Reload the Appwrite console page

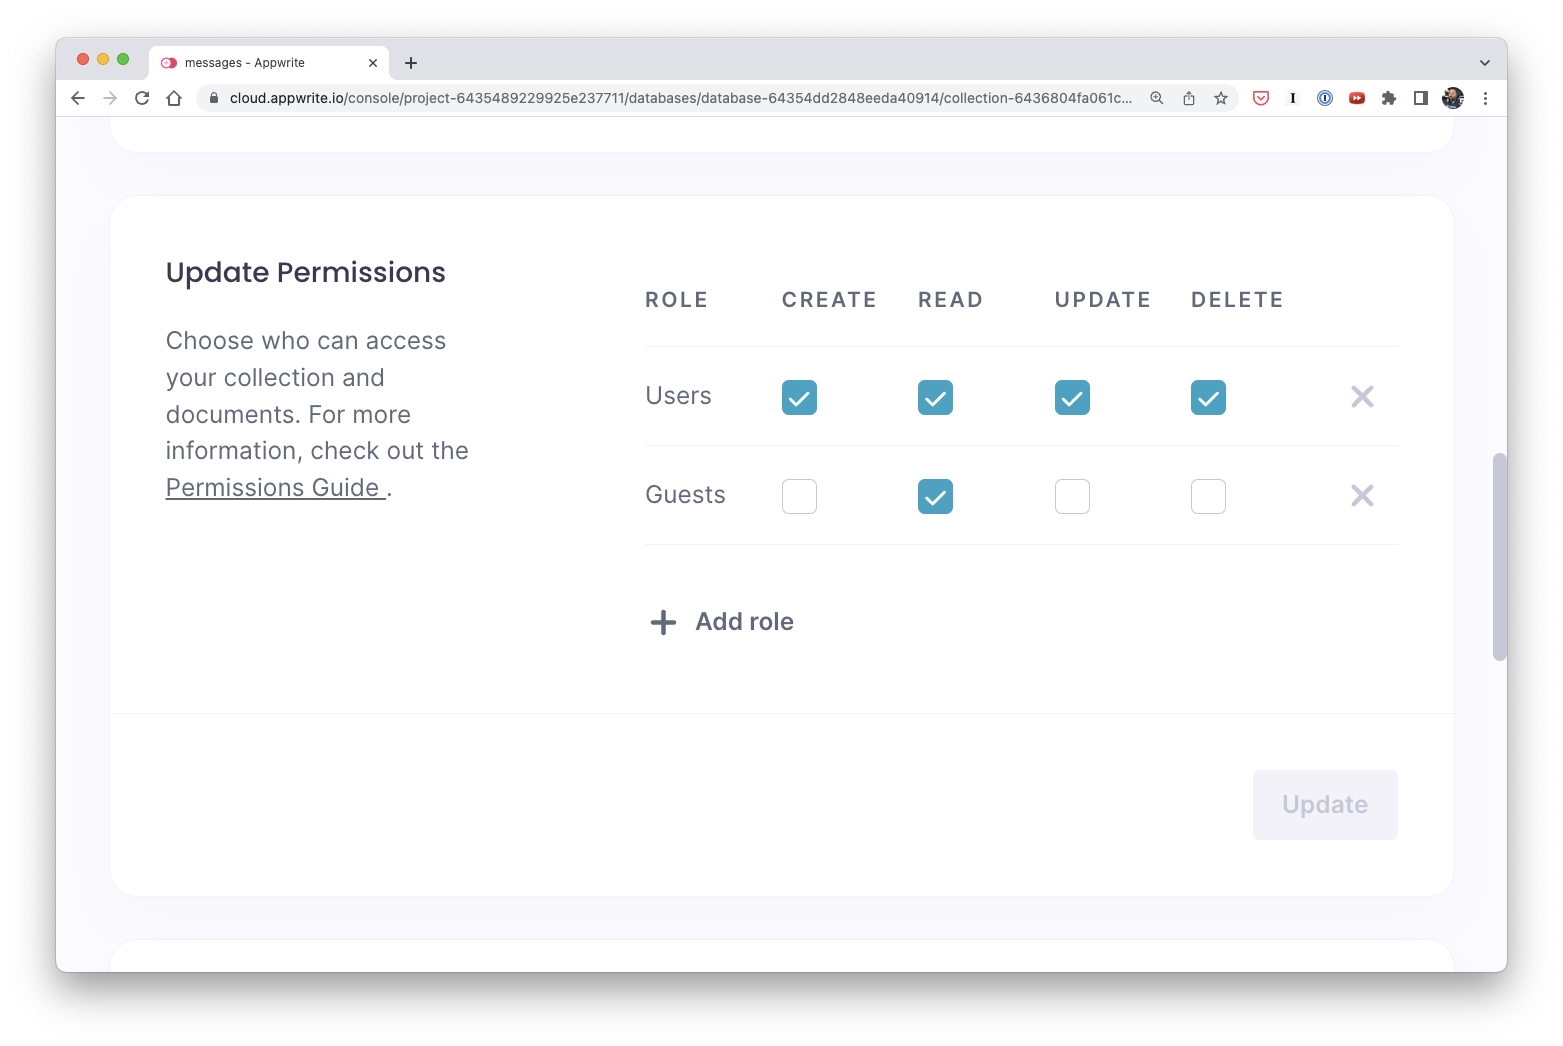pos(142,98)
